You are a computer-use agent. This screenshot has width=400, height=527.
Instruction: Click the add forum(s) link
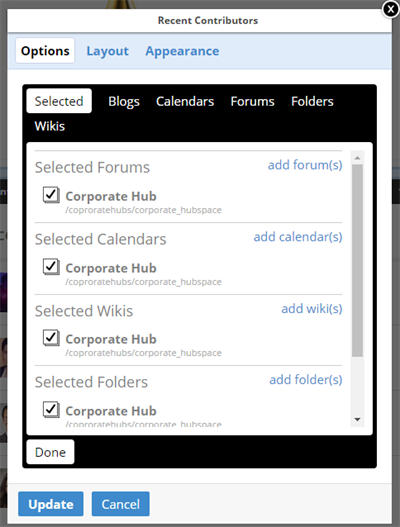click(305, 165)
